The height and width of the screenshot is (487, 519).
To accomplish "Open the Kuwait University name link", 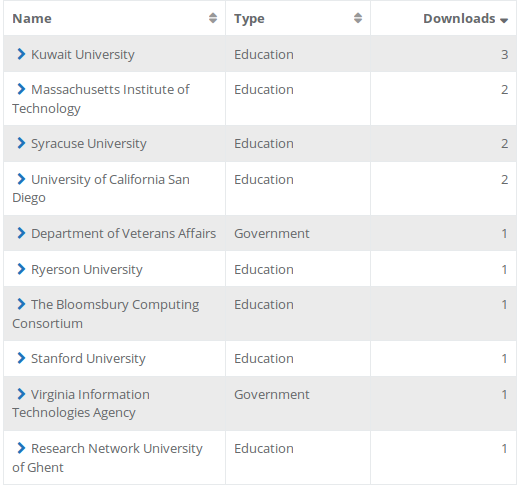I will pyautogui.click(x=83, y=54).
